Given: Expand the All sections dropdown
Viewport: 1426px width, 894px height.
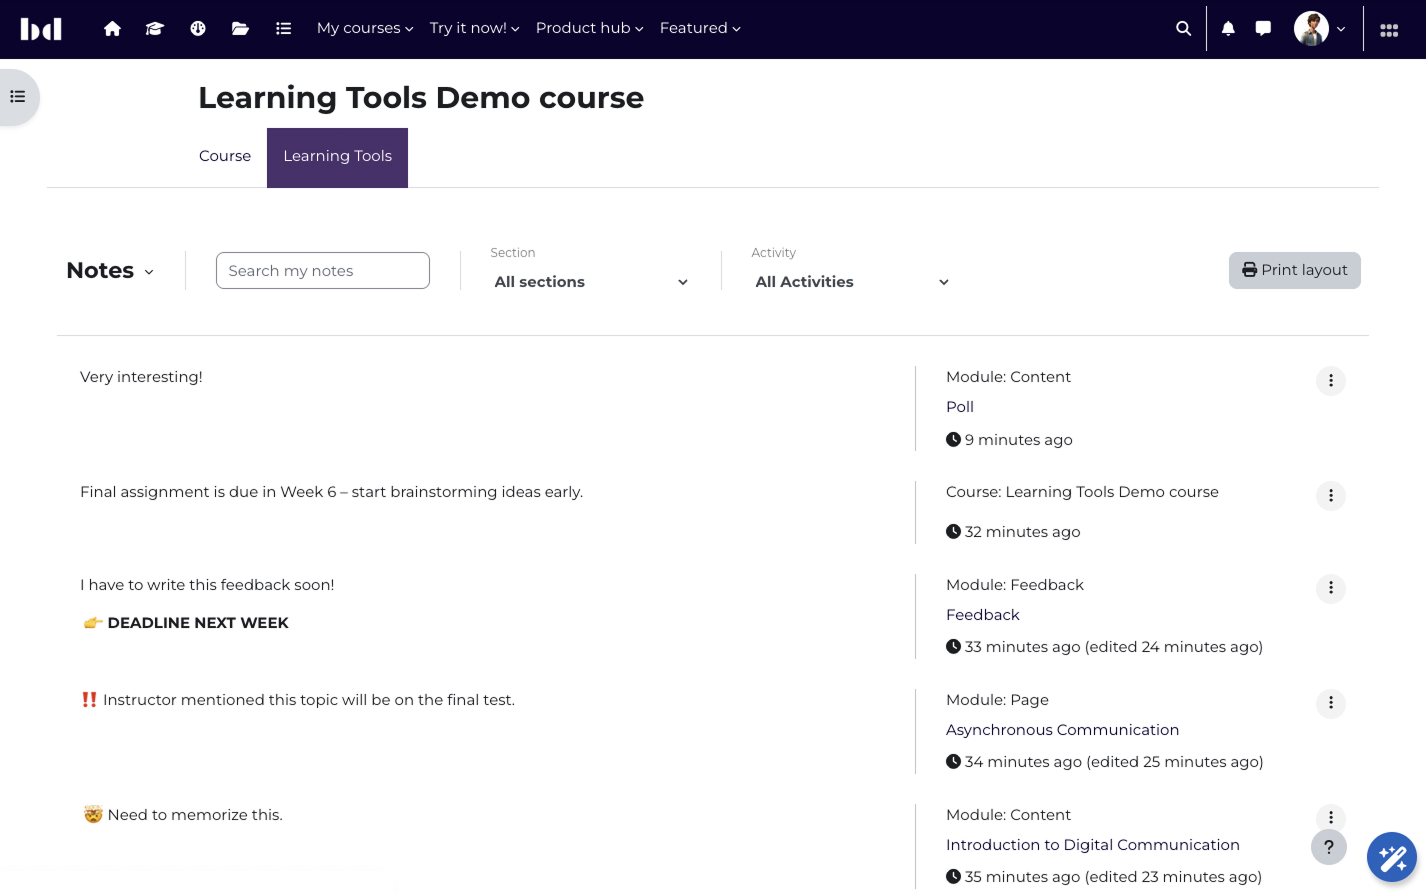Looking at the screenshot, I should click(x=590, y=282).
